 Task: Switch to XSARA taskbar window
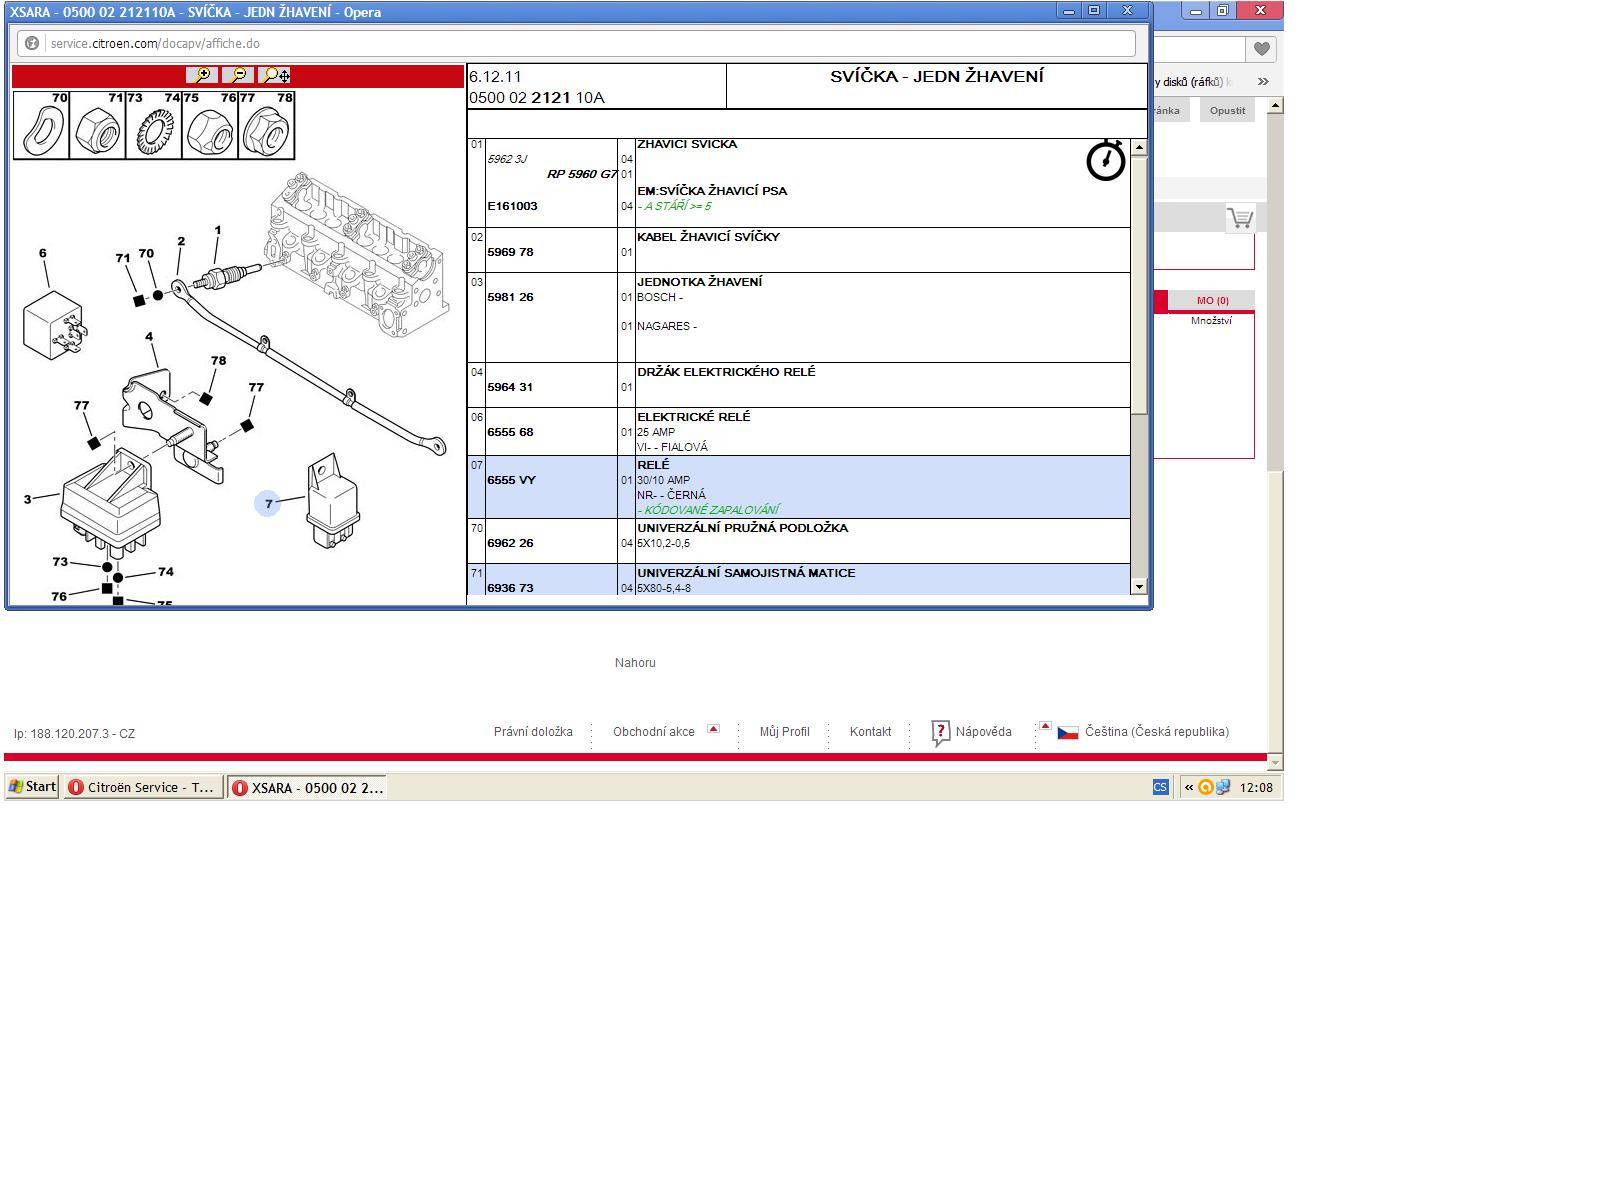(306, 787)
